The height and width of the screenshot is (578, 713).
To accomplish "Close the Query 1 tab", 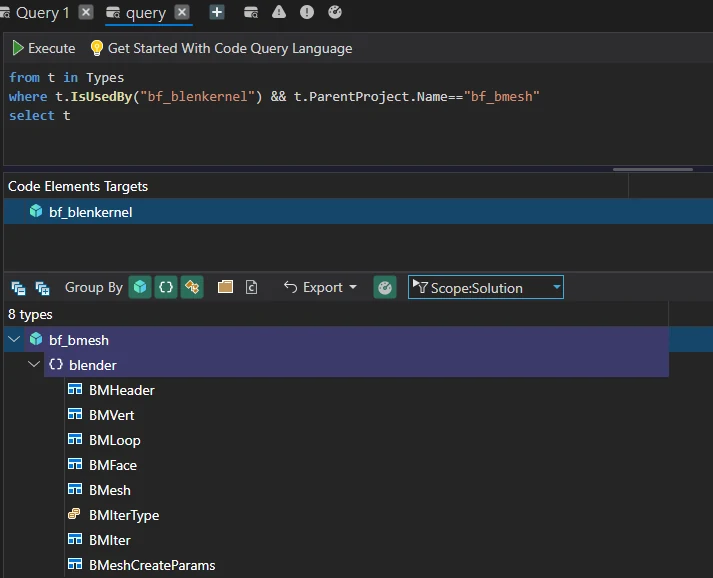I will [x=85, y=12].
